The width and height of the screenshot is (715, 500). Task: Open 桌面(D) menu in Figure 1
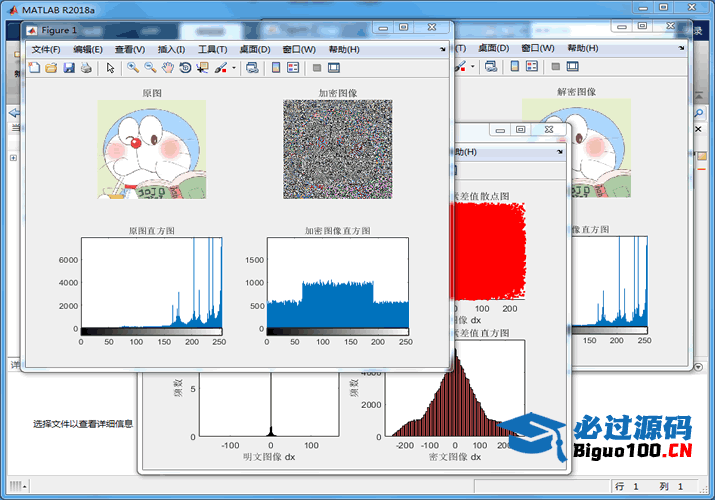(255, 49)
